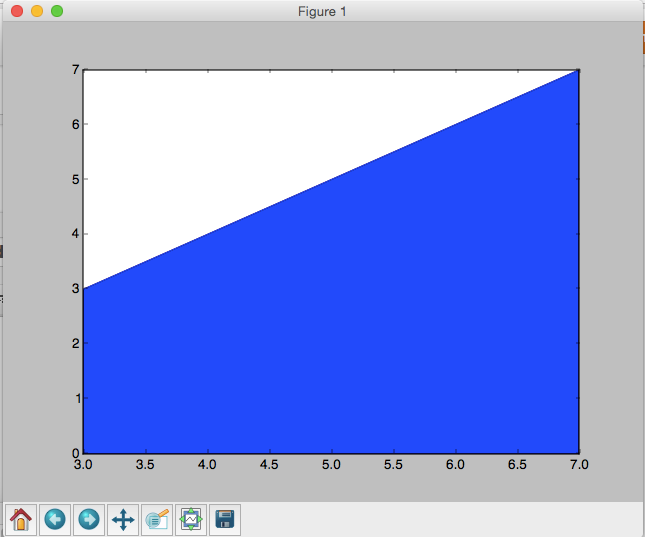Click x-axis tick label 5.5

(393, 465)
